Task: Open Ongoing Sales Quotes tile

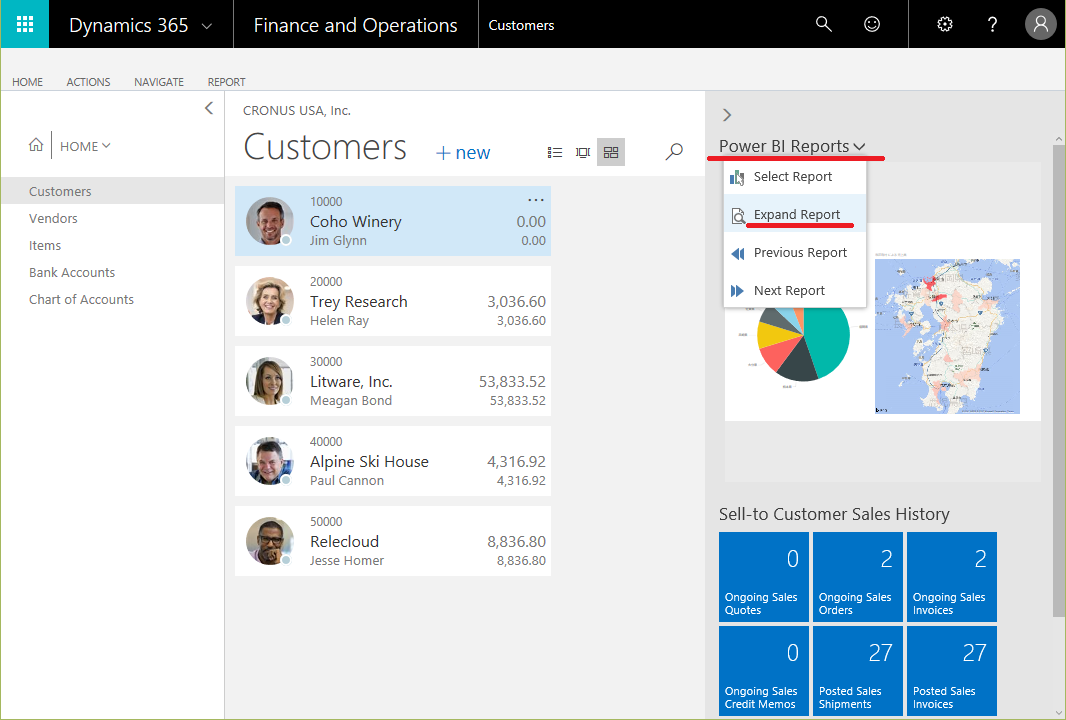Action: pyautogui.click(x=764, y=577)
